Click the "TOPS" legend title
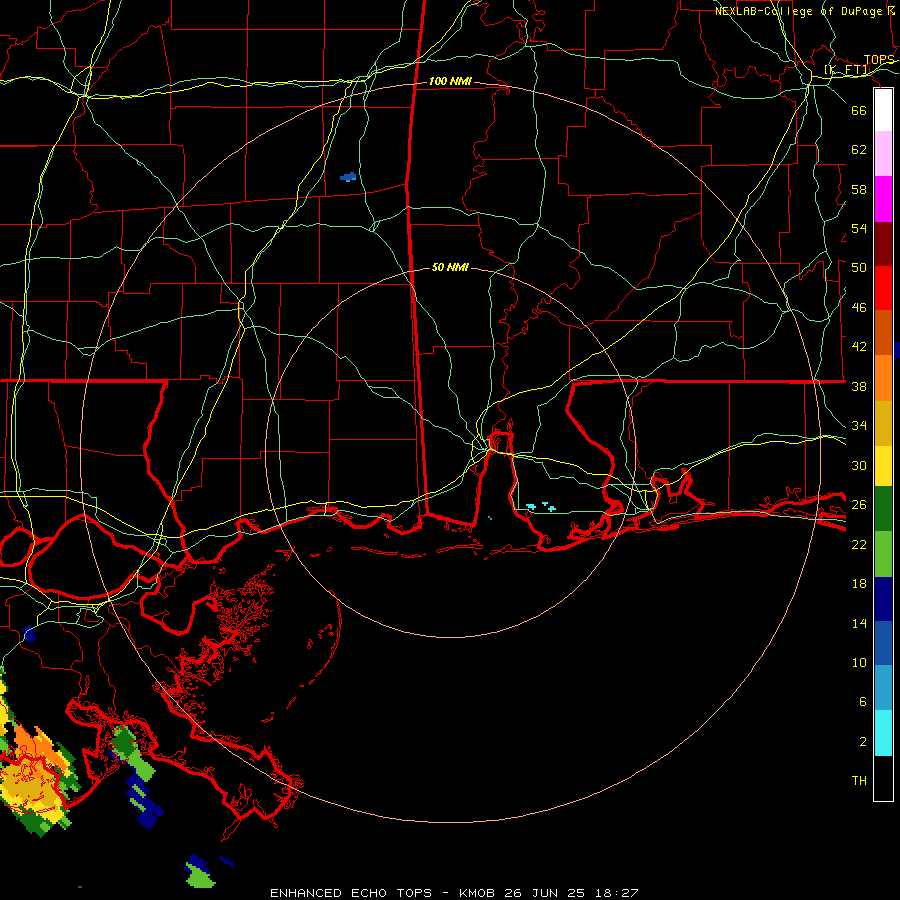Screen dimensions: 900x900 pos(879,60)
